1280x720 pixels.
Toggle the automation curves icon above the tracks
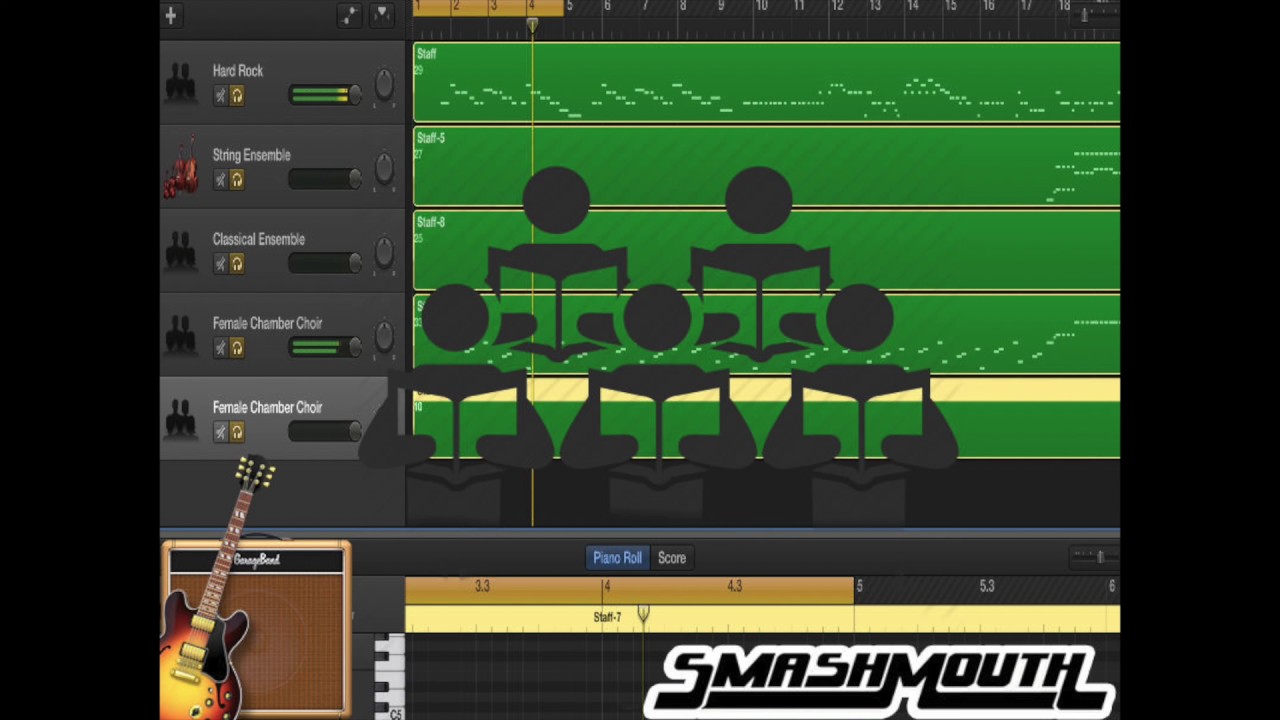tap(349, 15)
